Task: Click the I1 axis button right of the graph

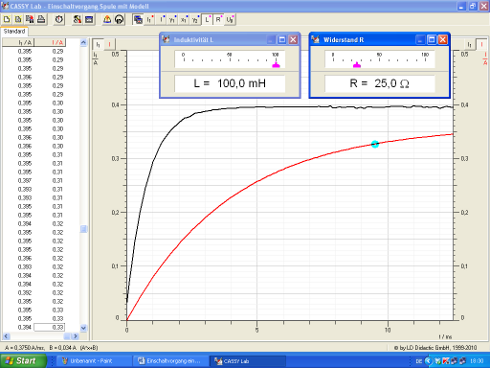Action: (x=470, y=44)
